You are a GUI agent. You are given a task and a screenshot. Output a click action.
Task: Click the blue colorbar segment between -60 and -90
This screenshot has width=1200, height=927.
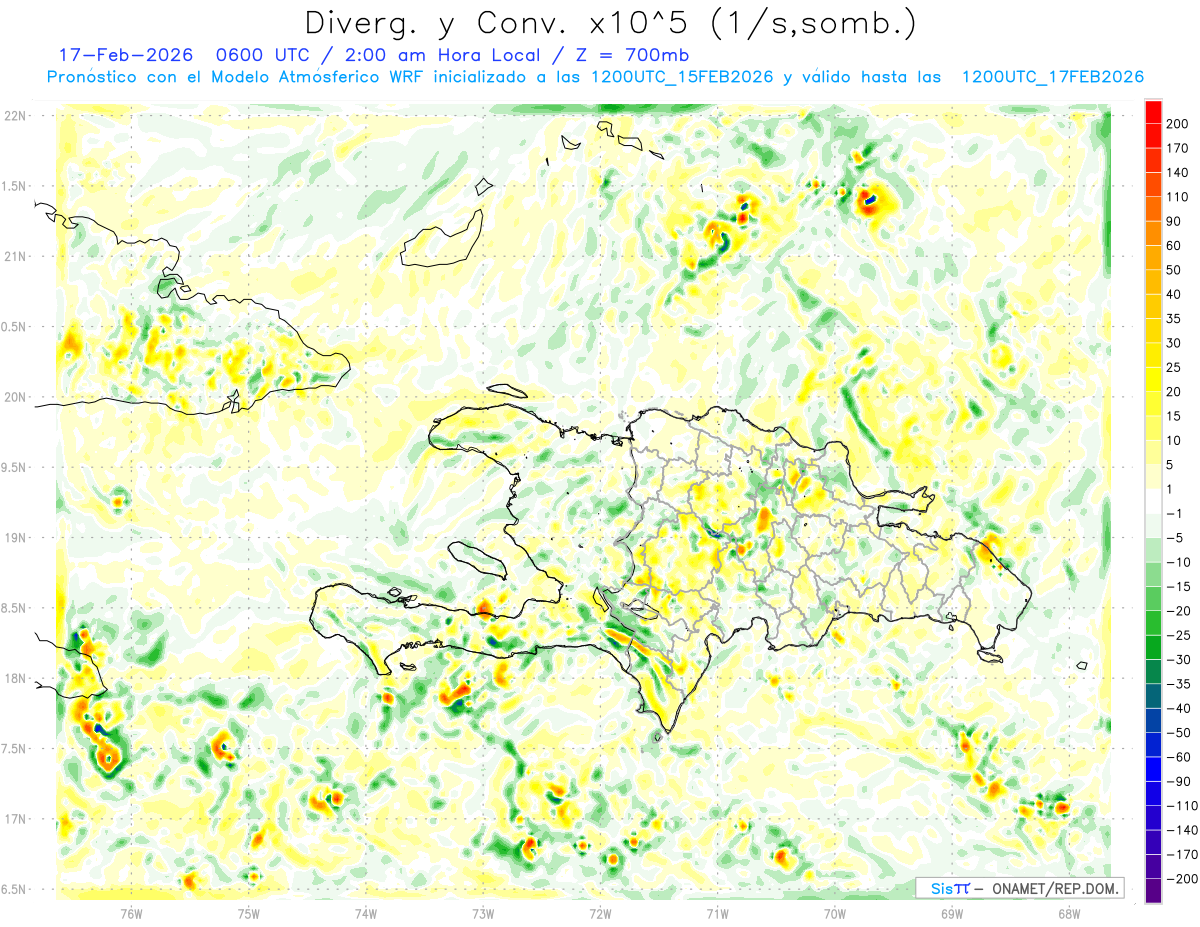[1153, 769]
